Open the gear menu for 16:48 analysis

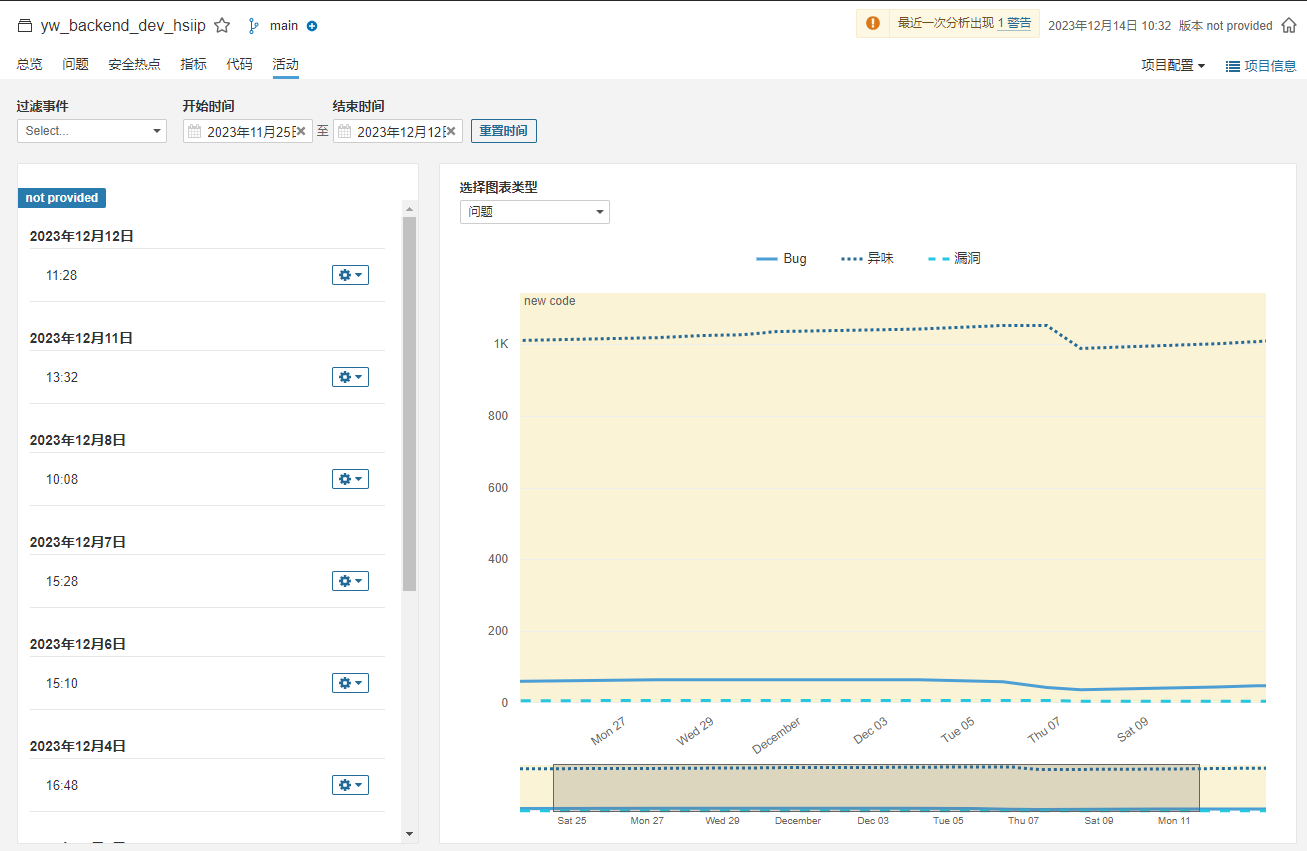(350, 785)
